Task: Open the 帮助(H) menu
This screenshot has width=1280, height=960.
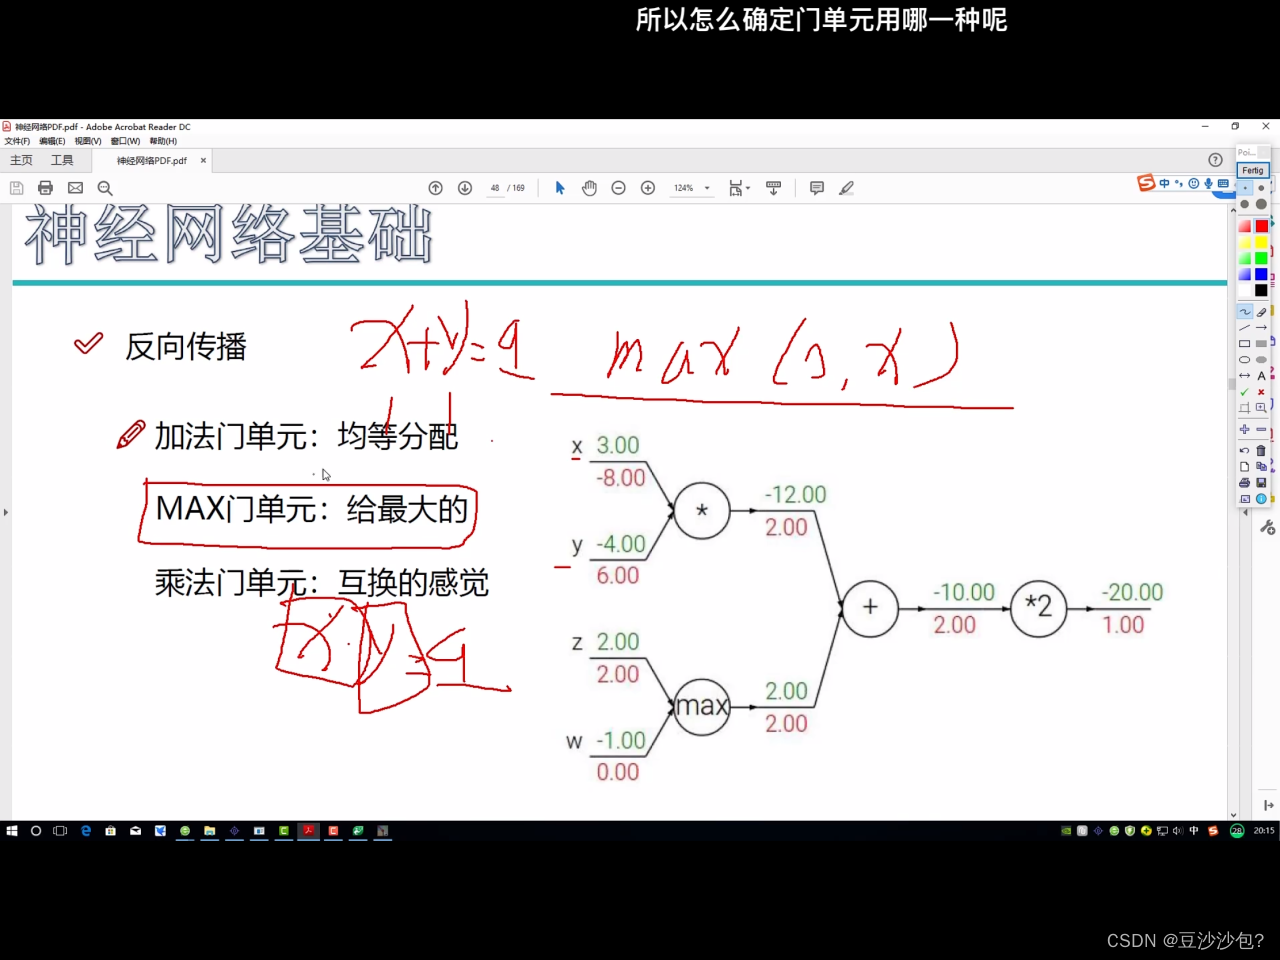Action: tap(163, 141)
